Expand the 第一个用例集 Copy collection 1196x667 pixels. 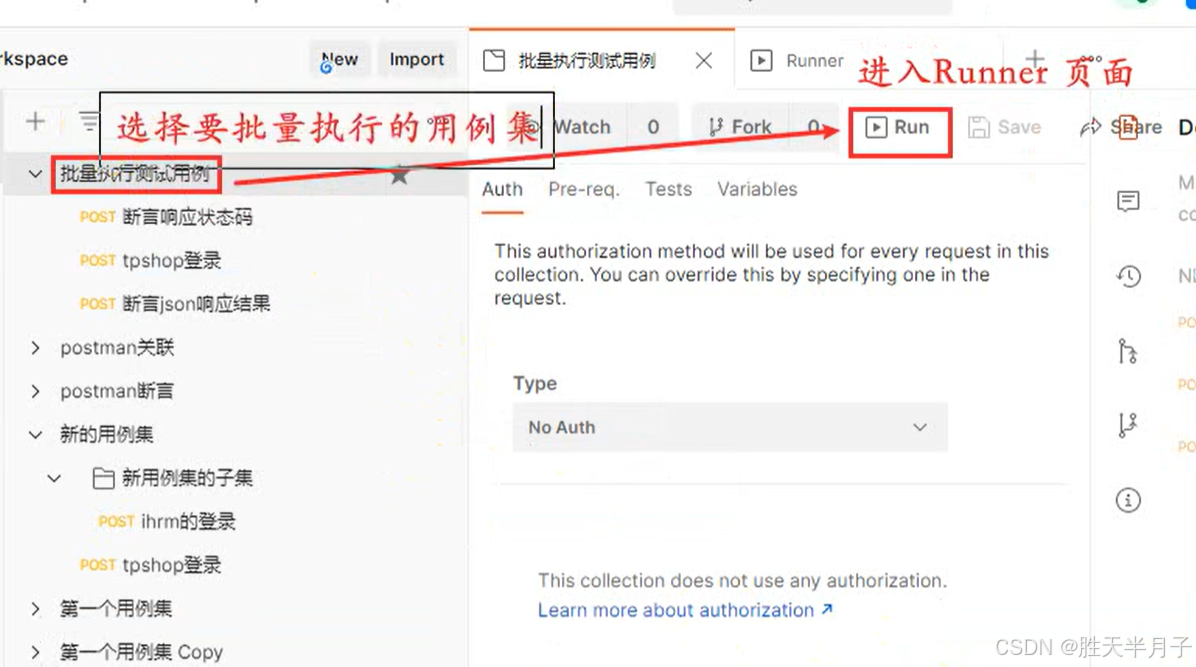[35, 652]
